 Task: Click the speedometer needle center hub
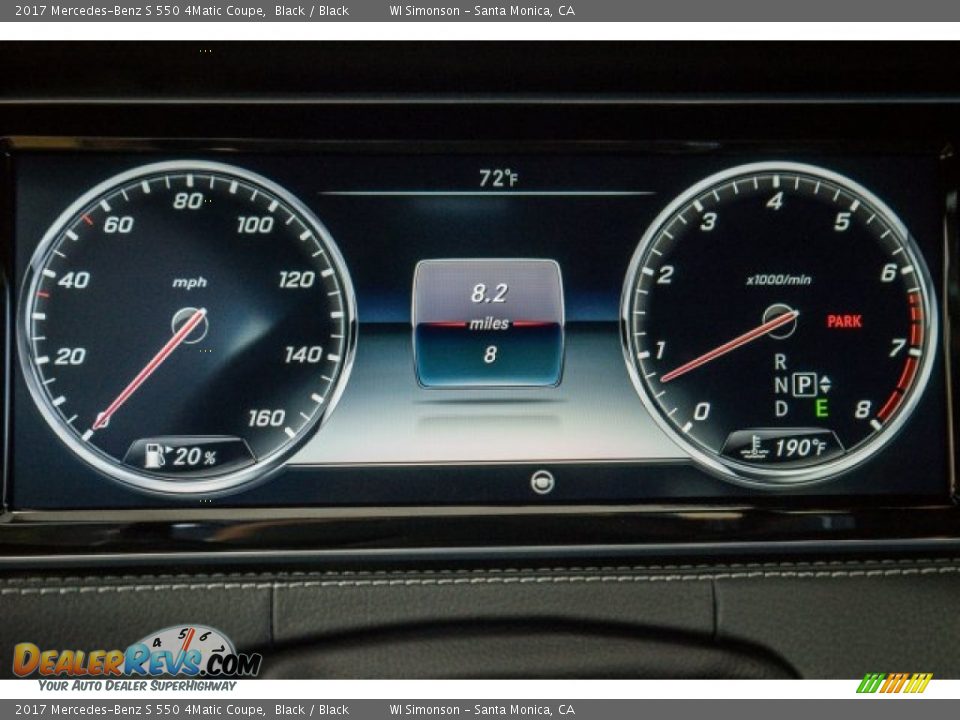[188, 324]
